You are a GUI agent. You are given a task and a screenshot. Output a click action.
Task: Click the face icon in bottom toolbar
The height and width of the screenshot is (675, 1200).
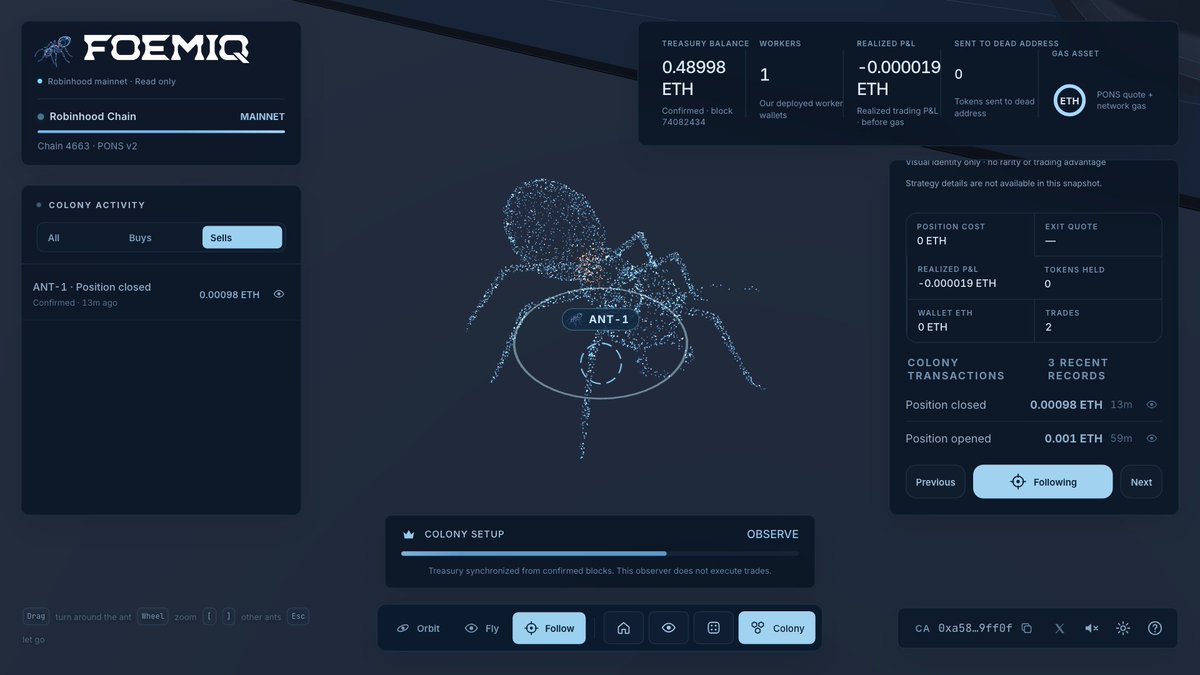point(713,628)
